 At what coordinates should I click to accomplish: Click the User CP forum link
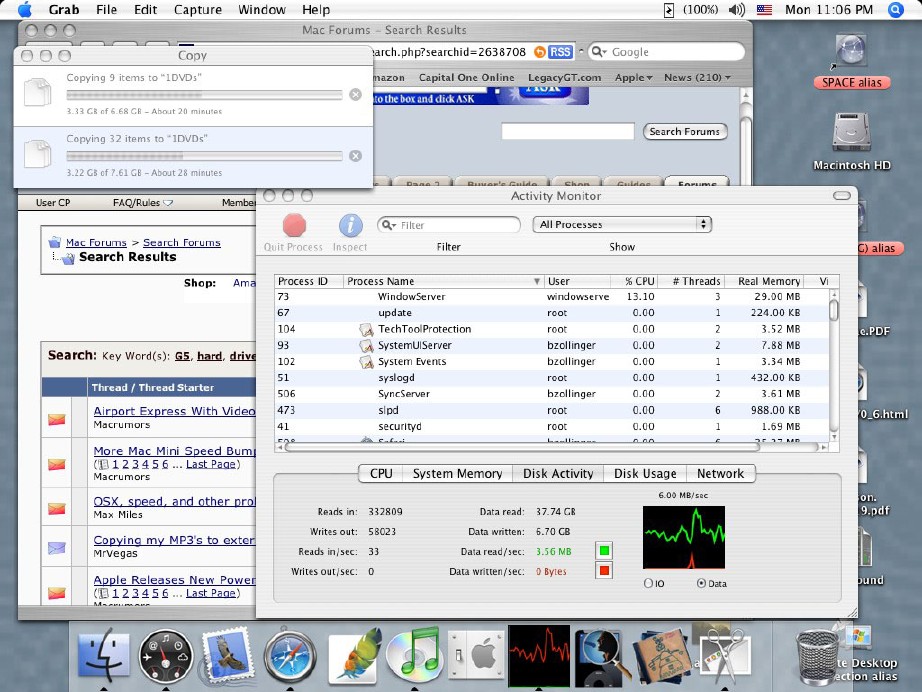coord(53,203)
